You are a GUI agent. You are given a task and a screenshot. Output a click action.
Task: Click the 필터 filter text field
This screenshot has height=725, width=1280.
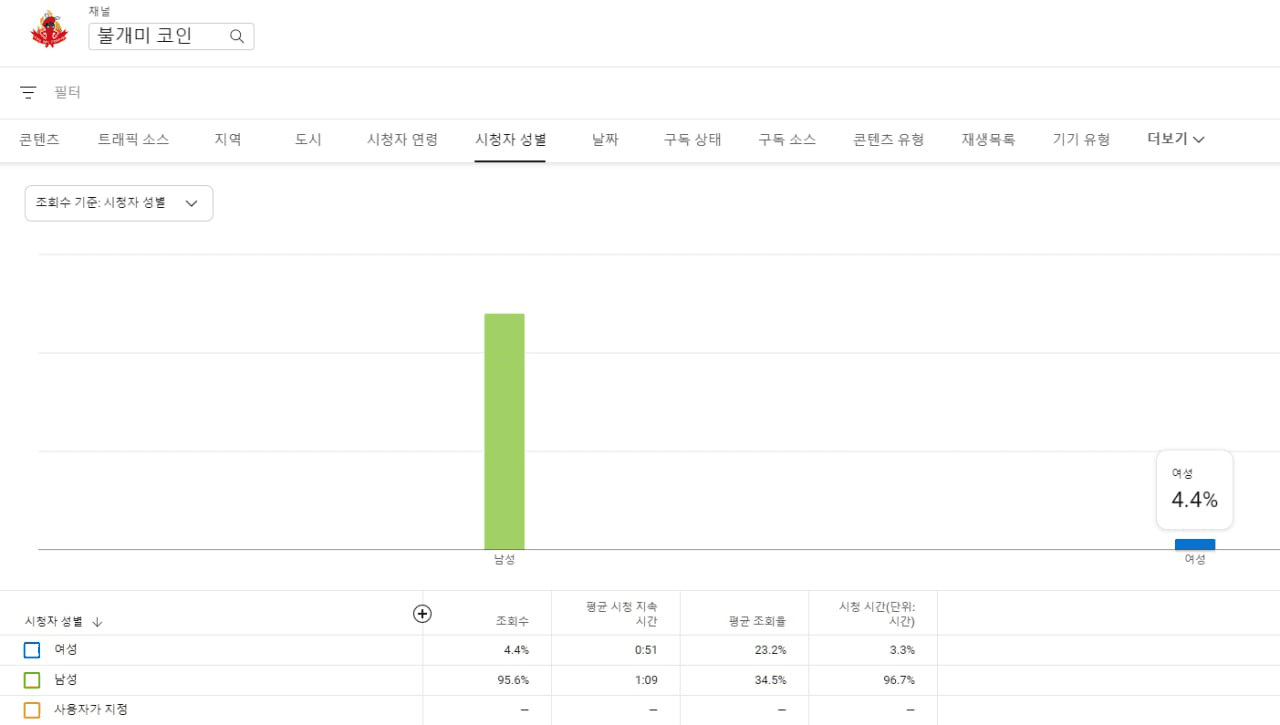click(68, 93)
